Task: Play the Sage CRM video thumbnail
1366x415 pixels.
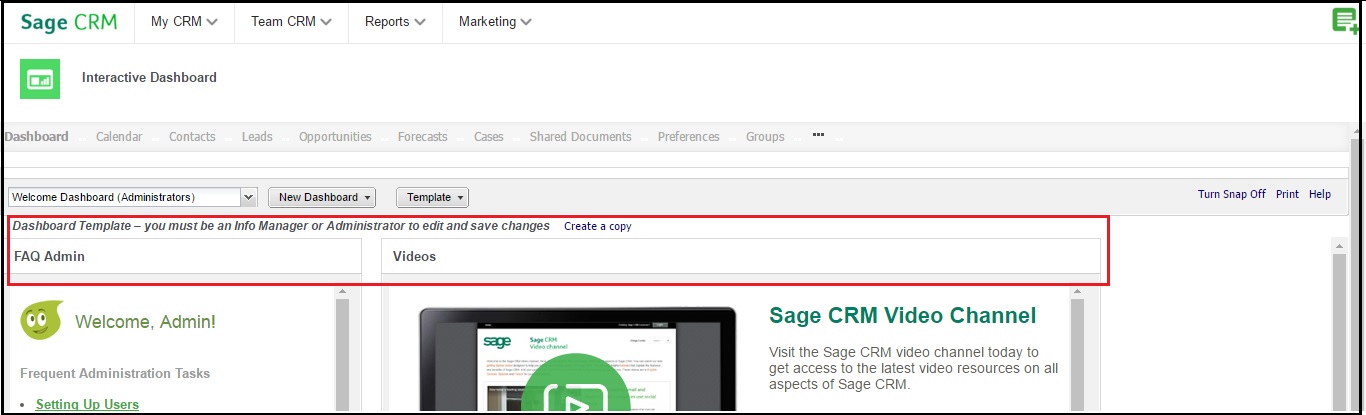Action: (x=574, y=400)
